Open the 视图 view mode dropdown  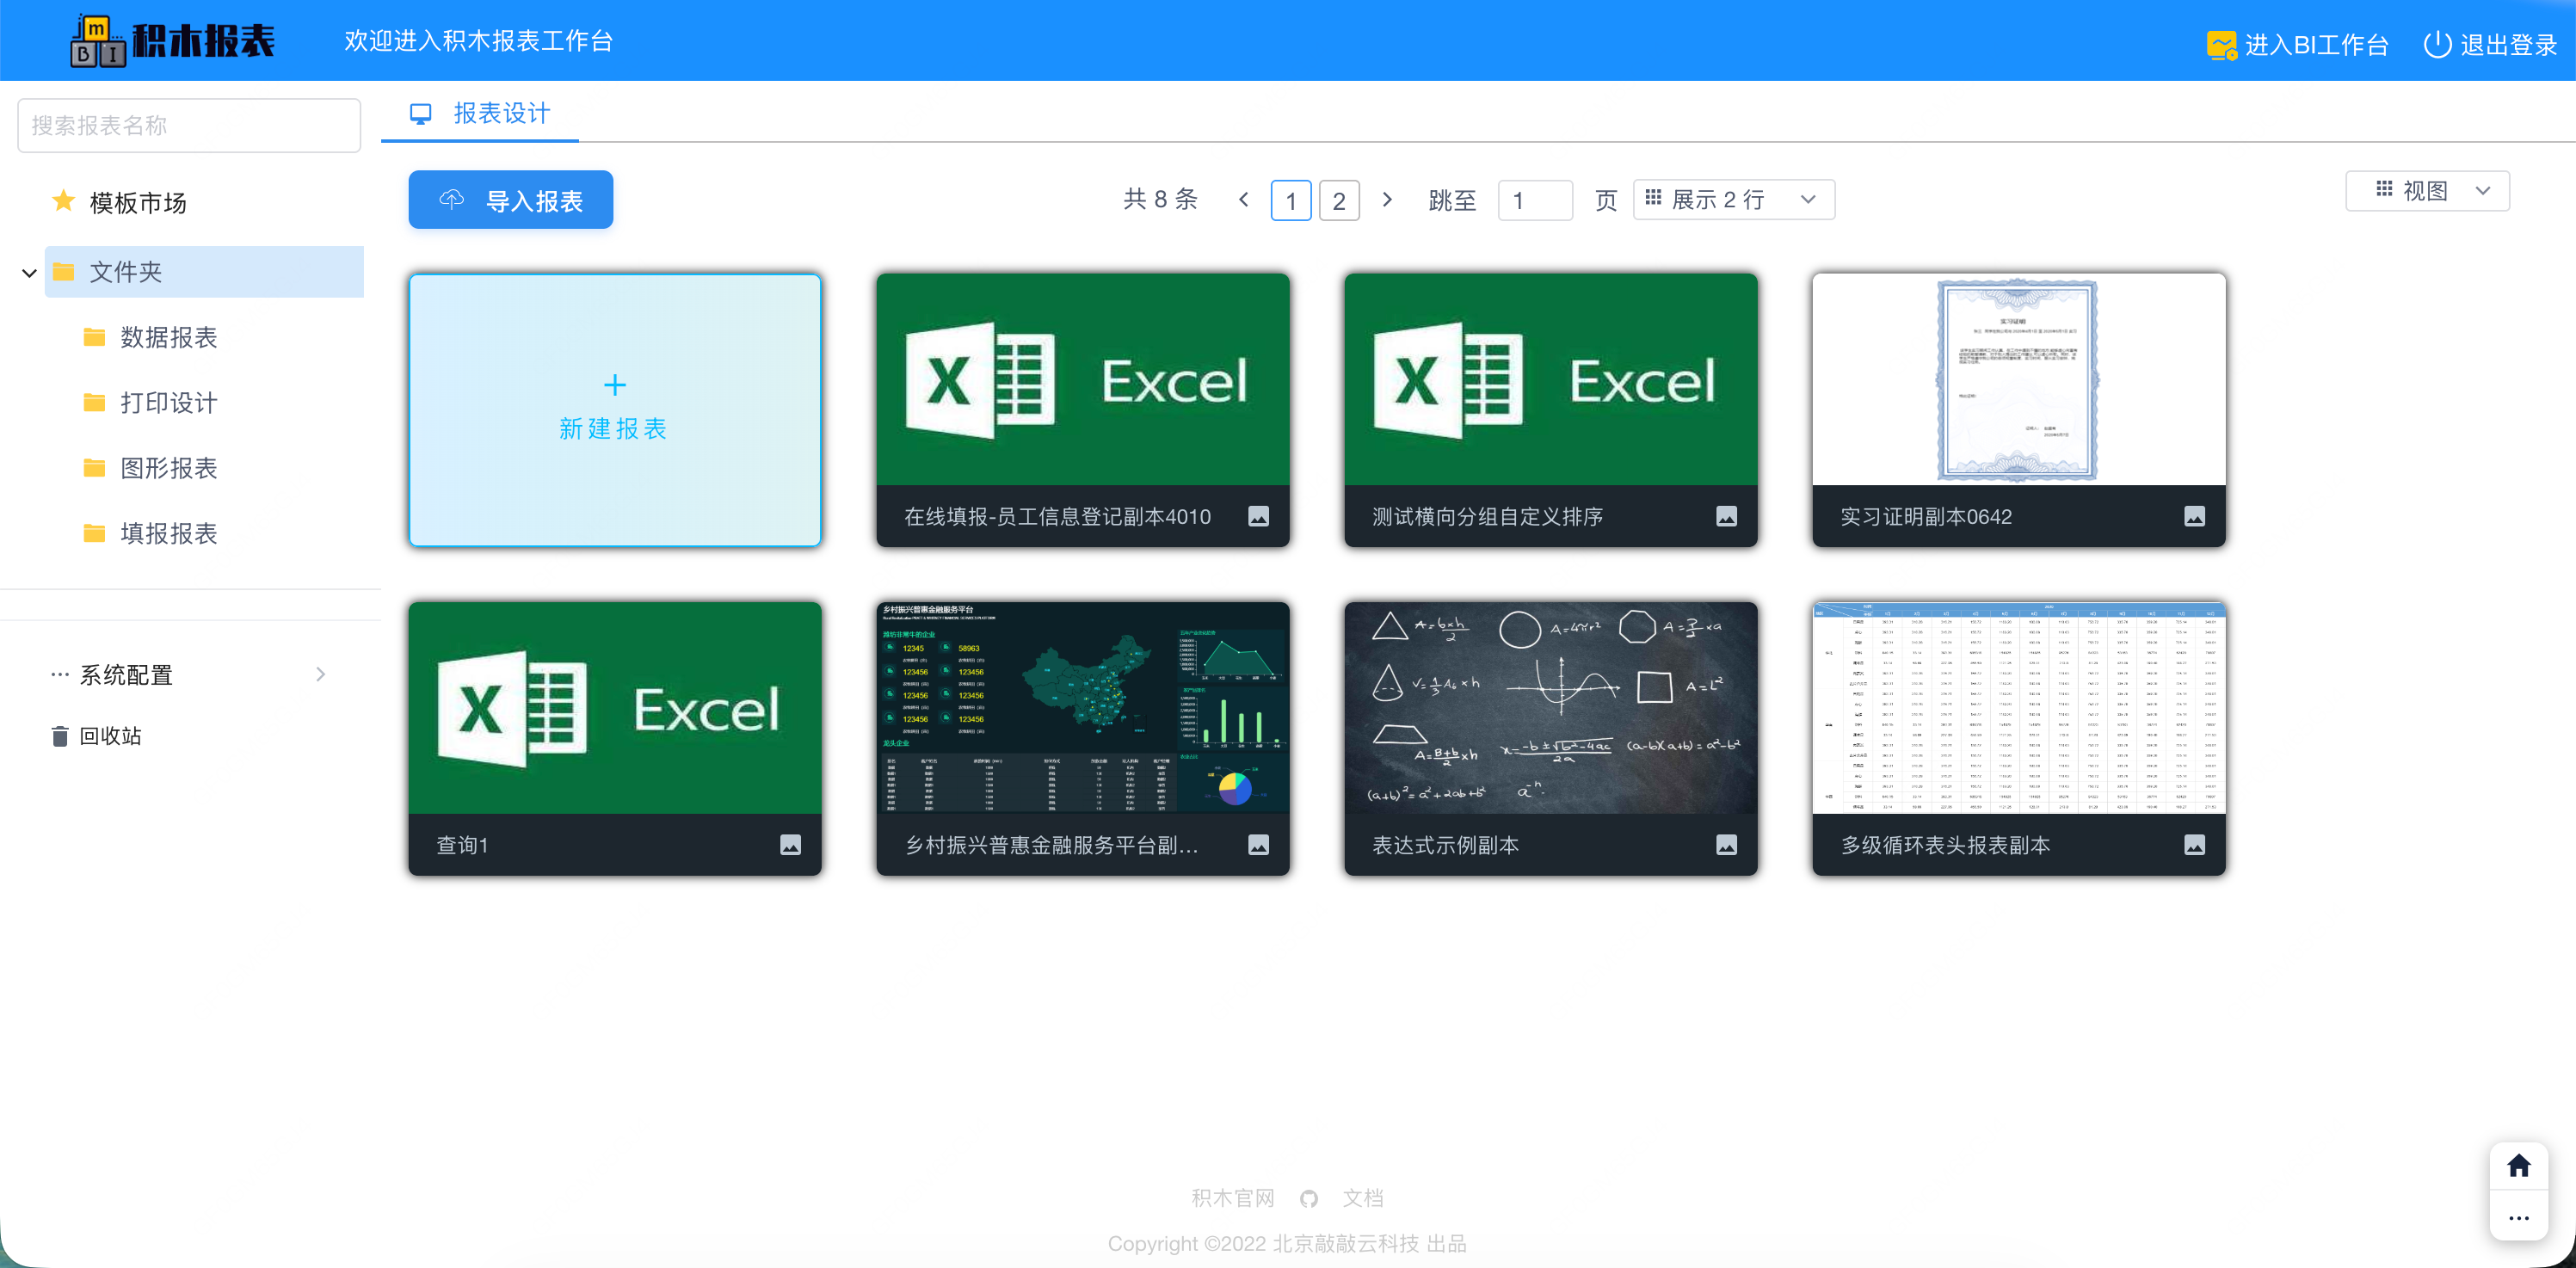tap(2427, 191)
